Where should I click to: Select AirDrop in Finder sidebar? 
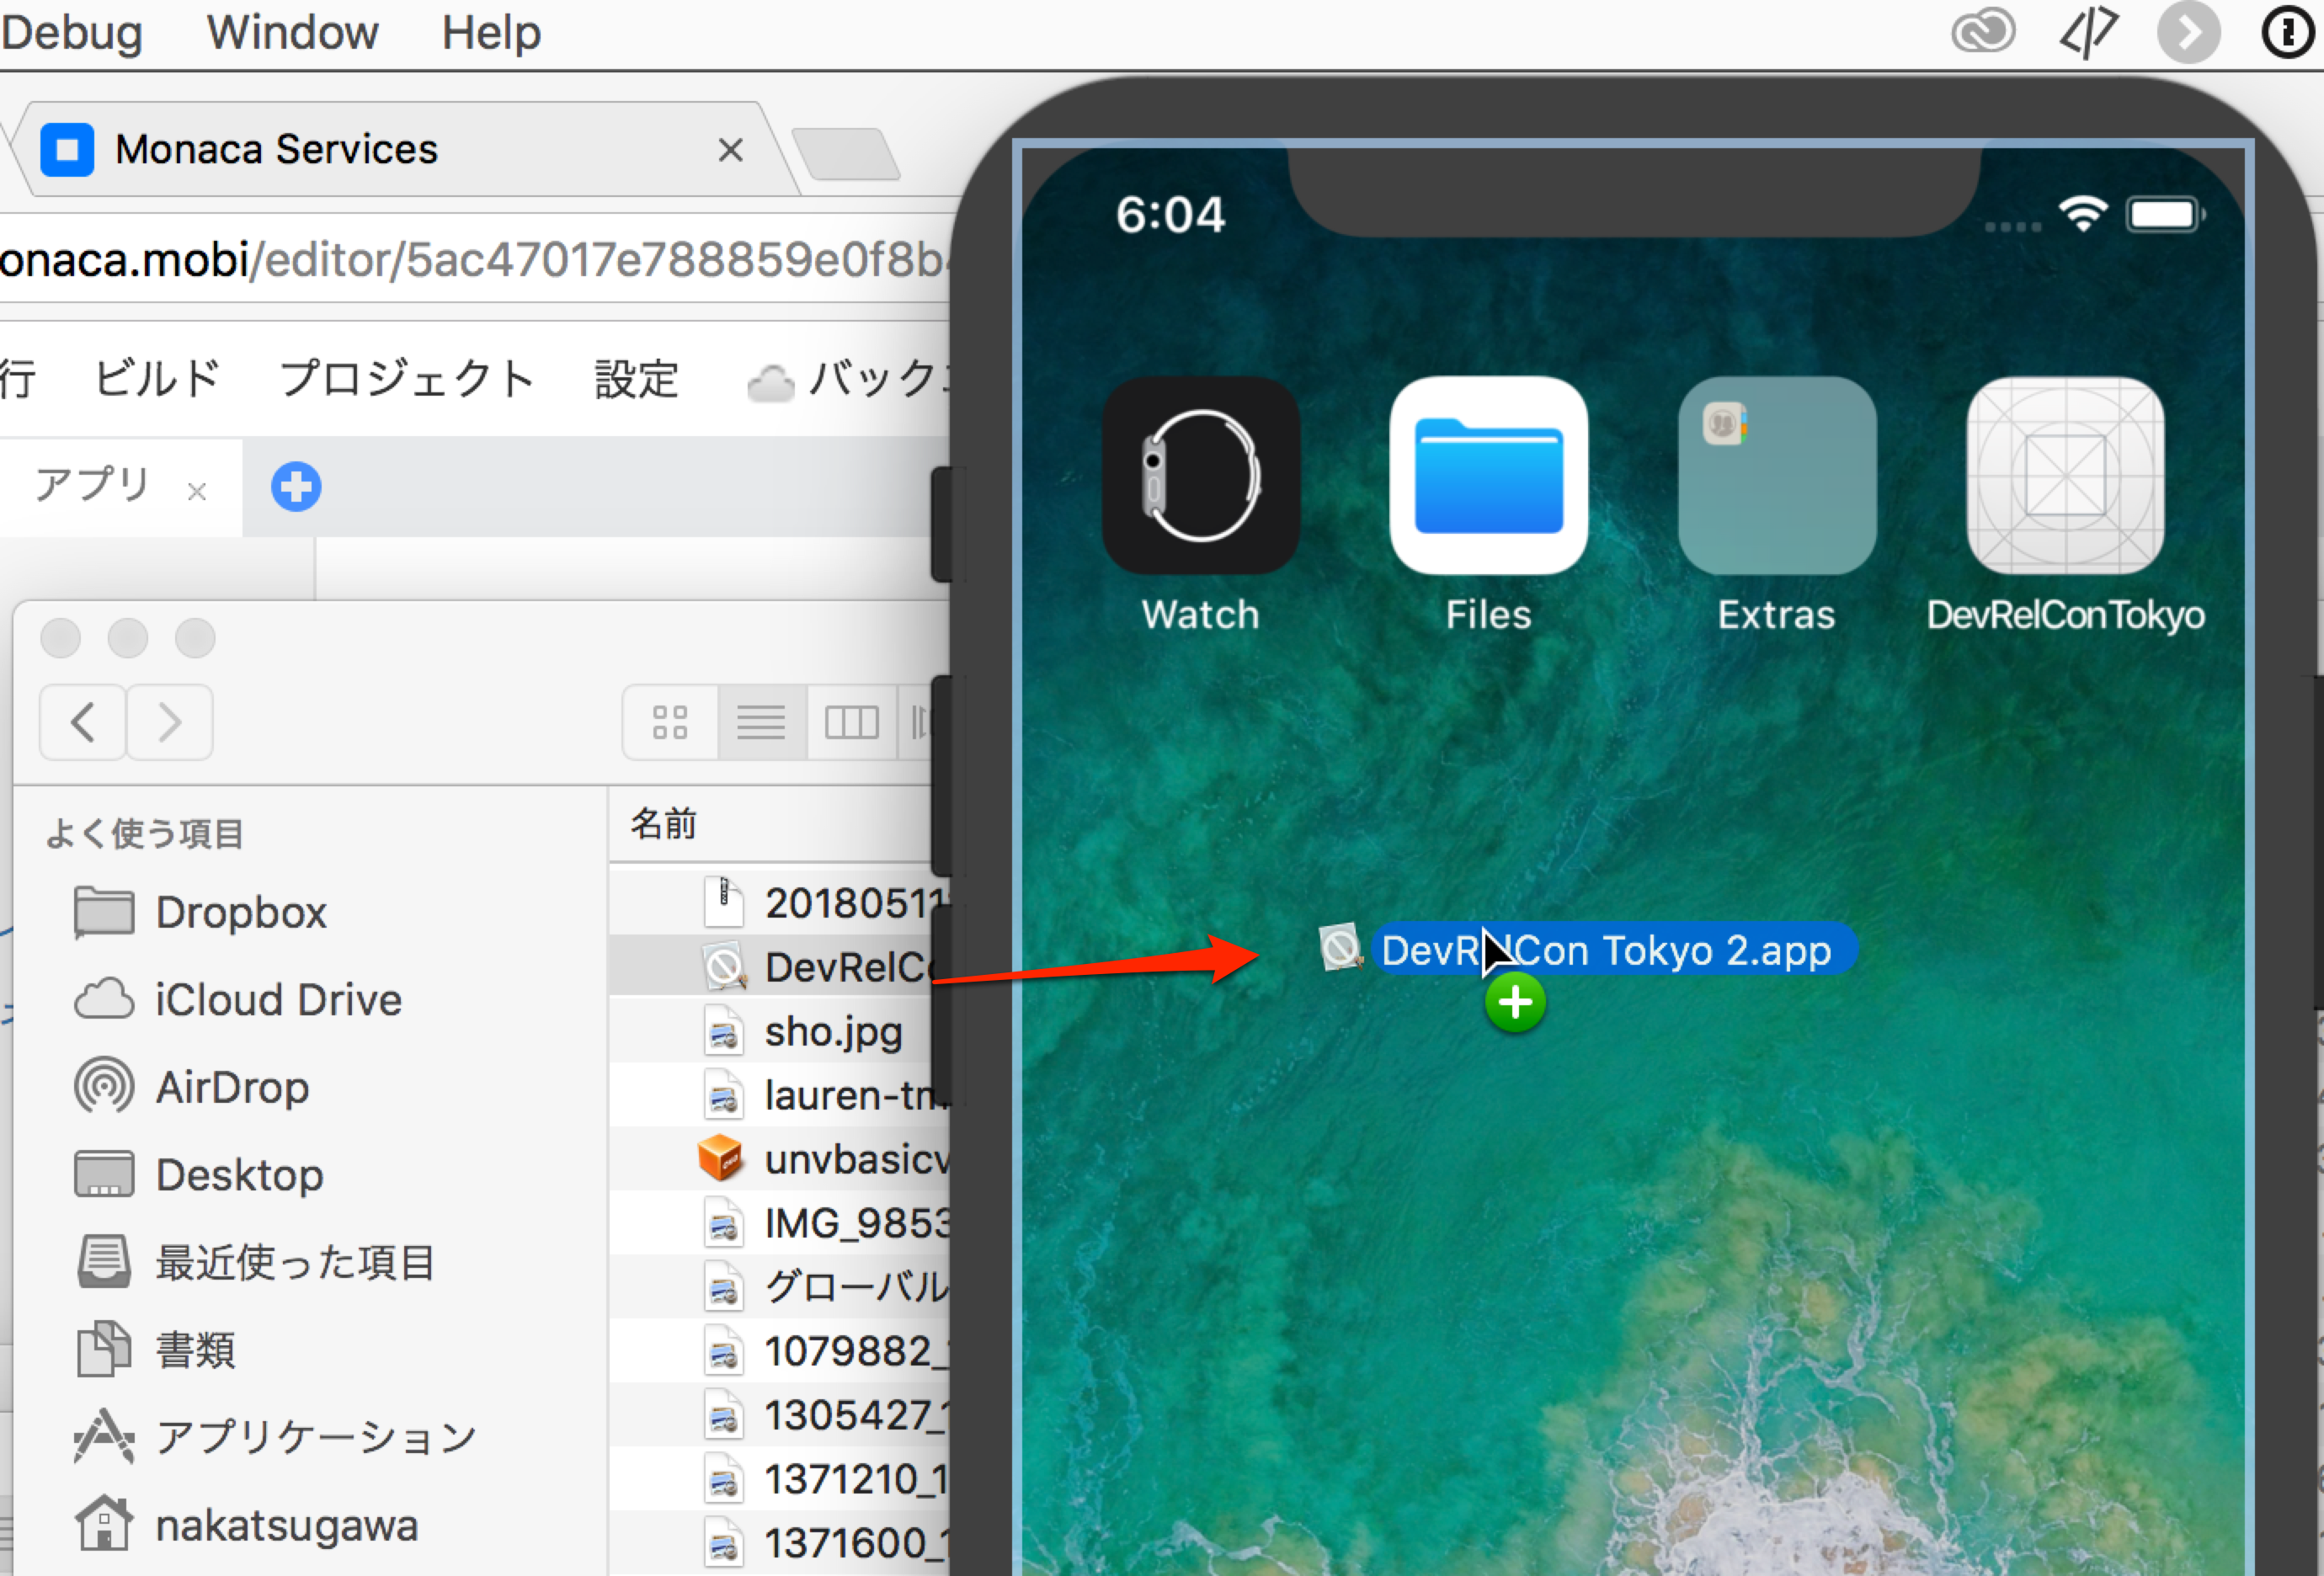tap(192, 1087)
